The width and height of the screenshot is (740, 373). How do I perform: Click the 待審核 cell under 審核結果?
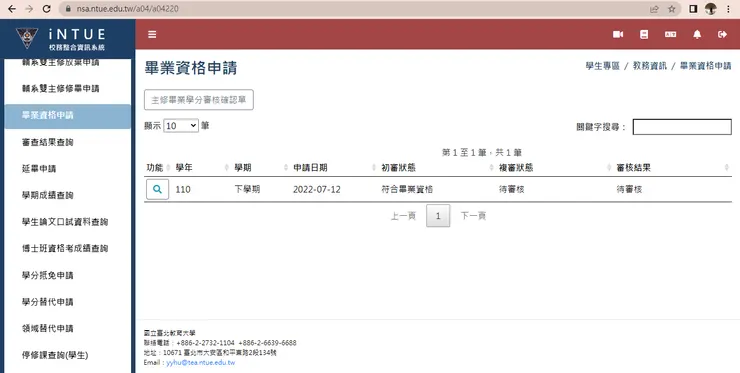pos(629,189)
